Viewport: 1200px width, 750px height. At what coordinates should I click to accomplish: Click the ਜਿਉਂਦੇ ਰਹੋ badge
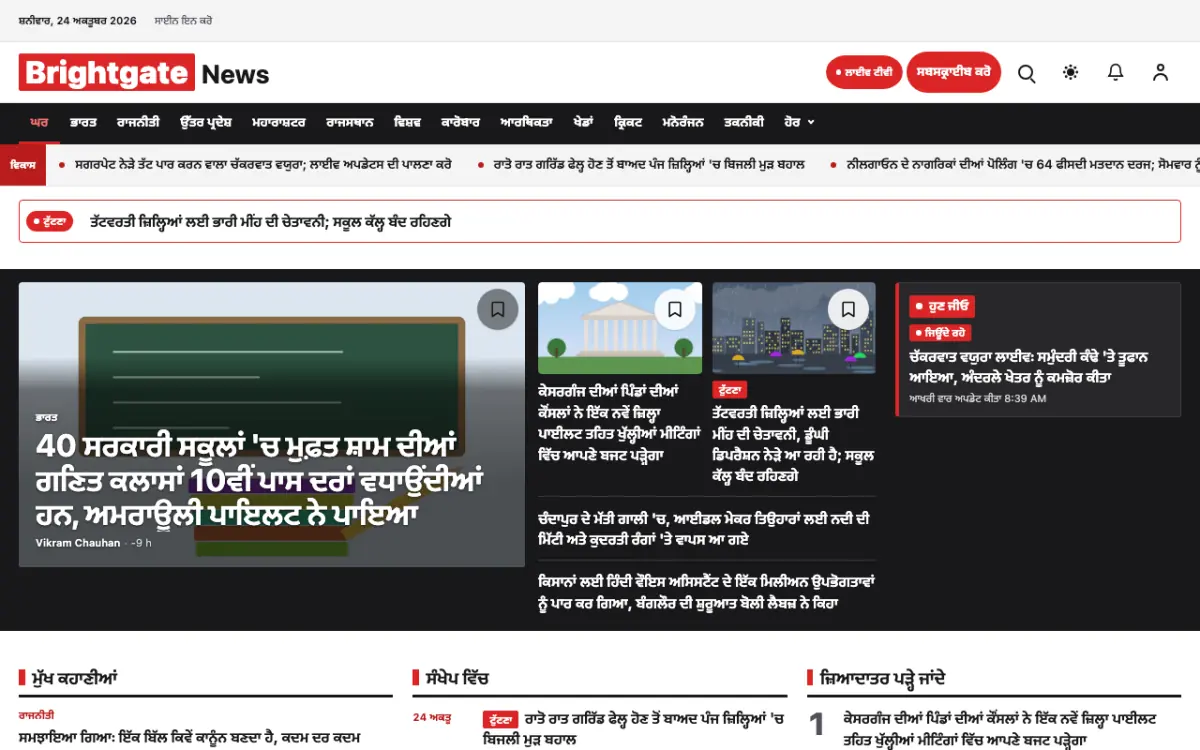(940, 333)
